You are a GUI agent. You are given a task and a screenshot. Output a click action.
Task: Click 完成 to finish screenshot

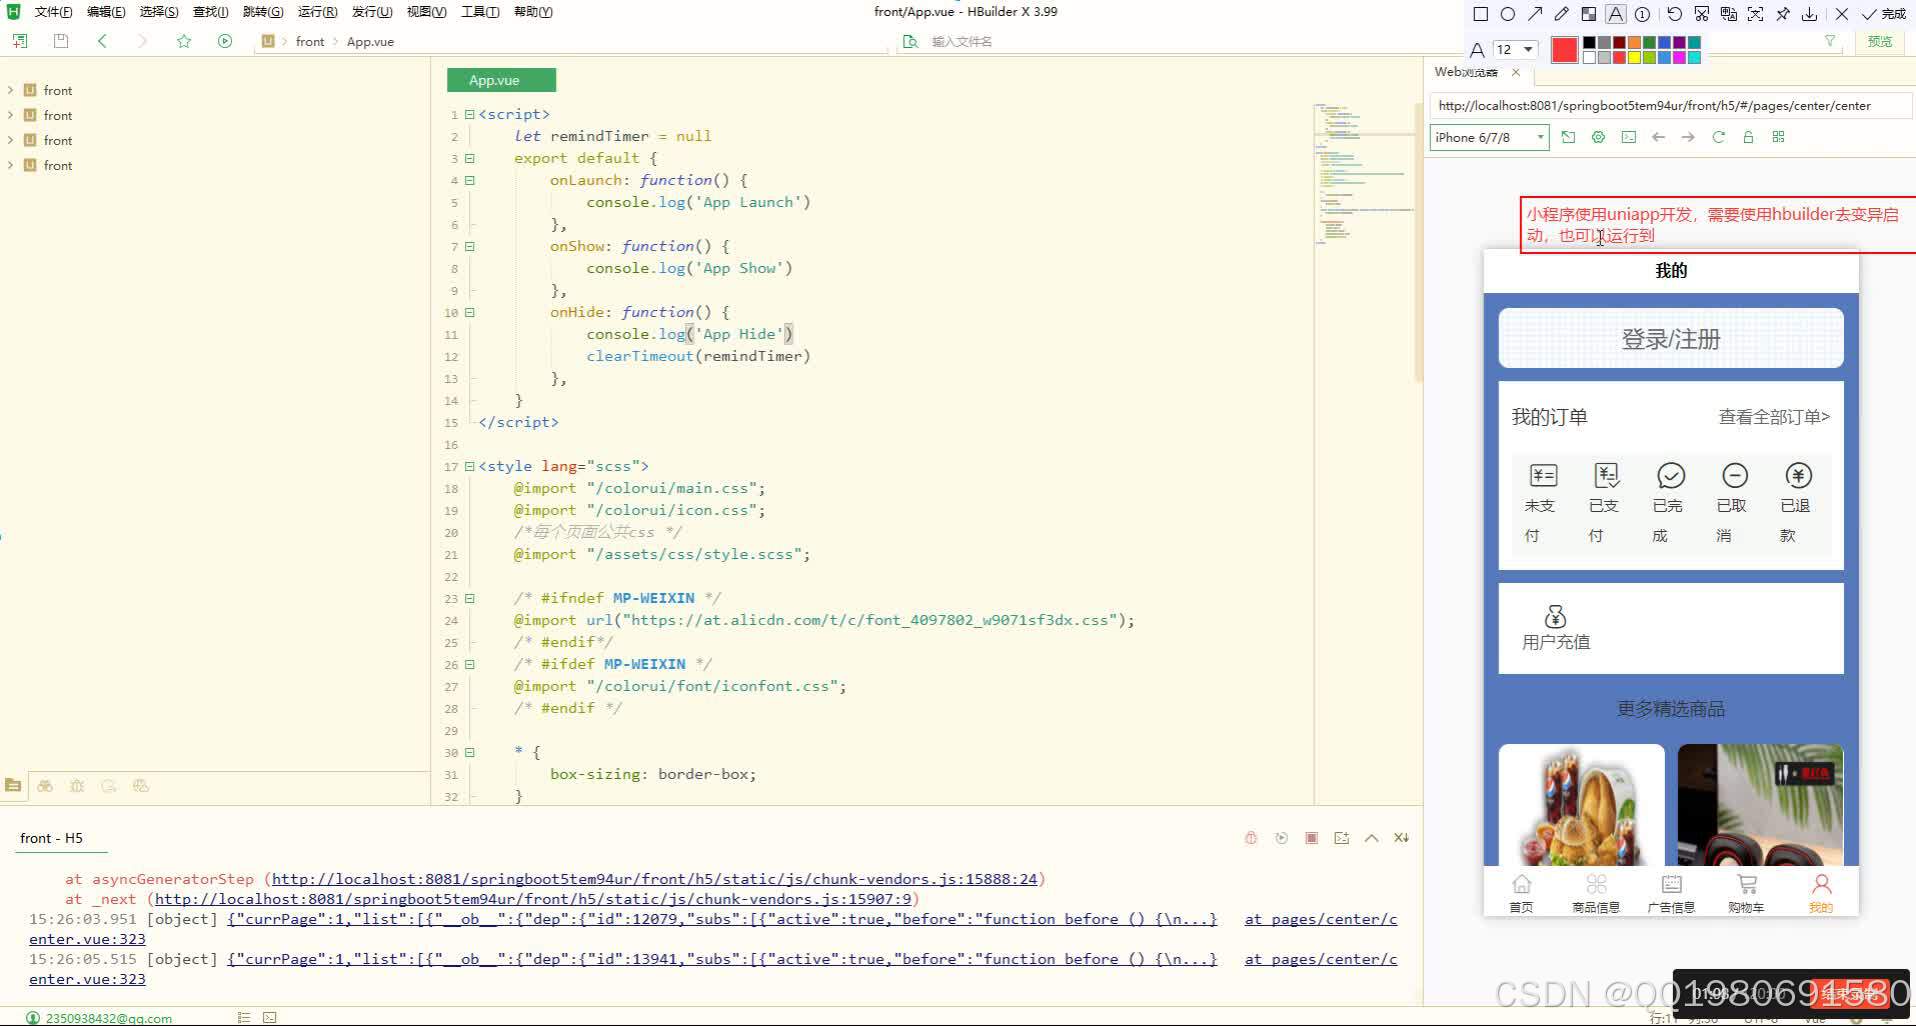[x=1883, y=14]
